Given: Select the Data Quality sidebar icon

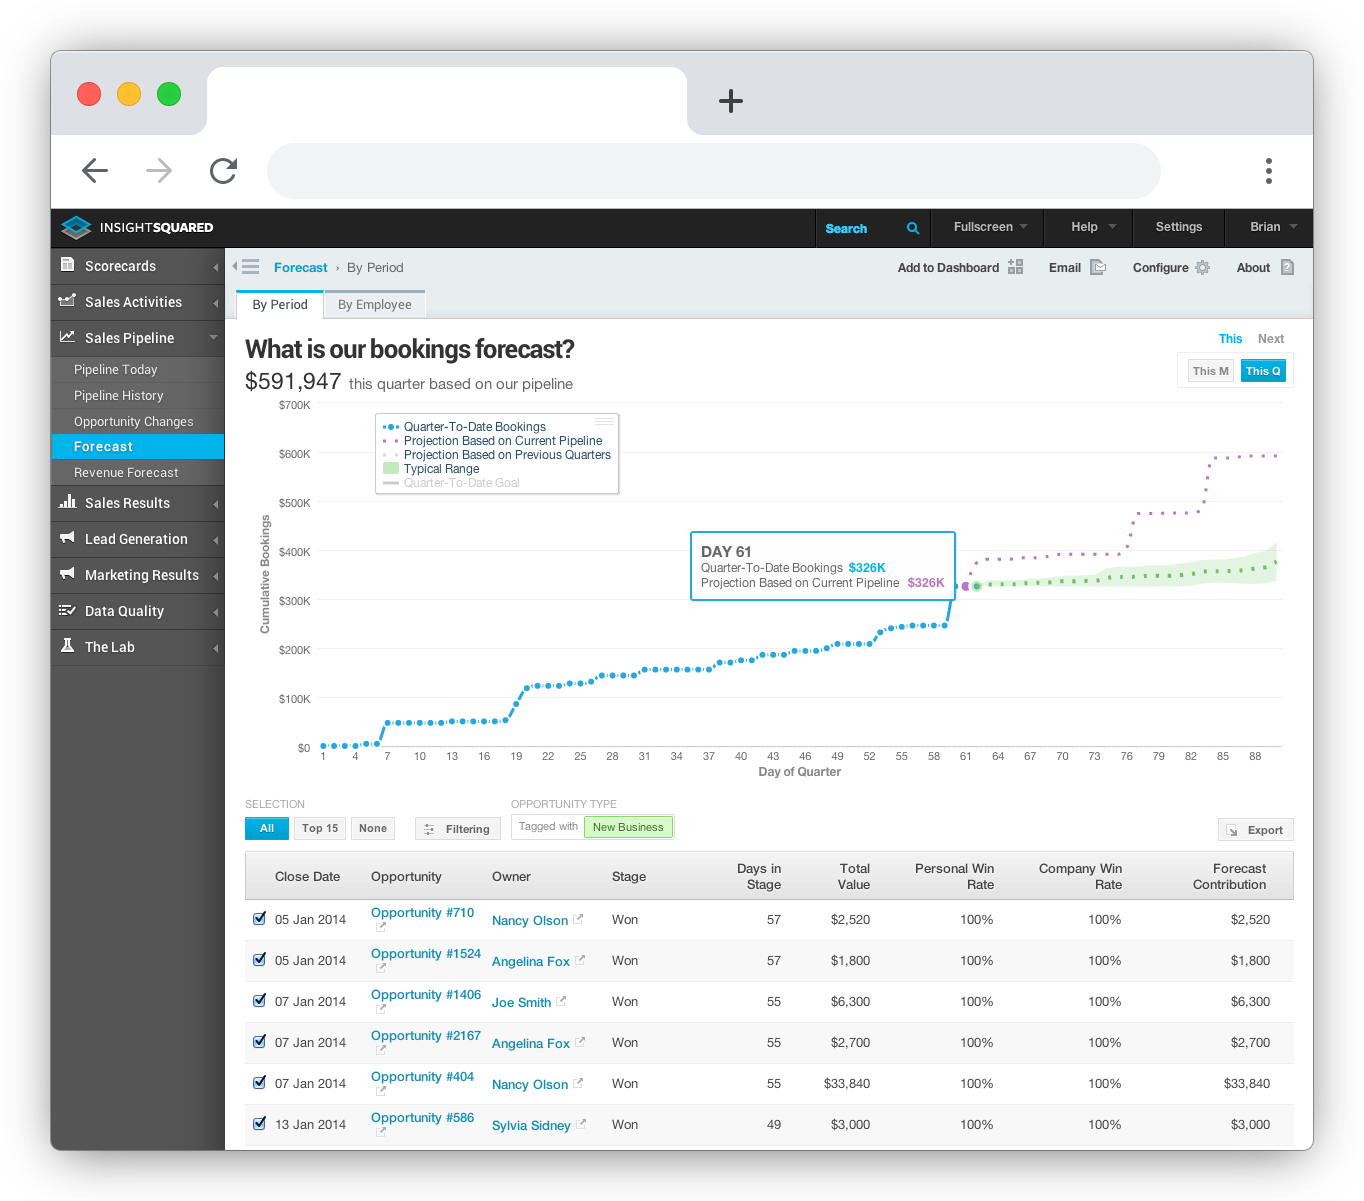Looking at the screenshot, I should (x=67, y=611).
